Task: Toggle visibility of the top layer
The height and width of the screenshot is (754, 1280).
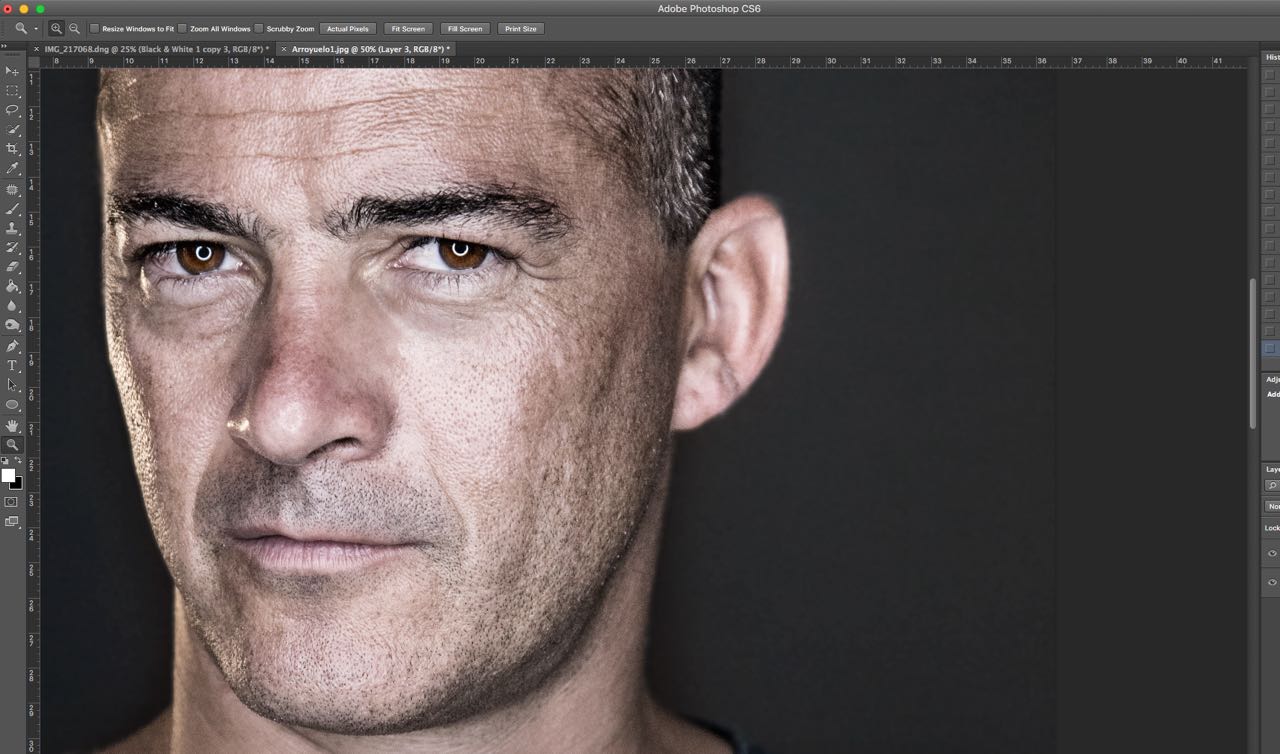Action: click(x=1272, y=553)
